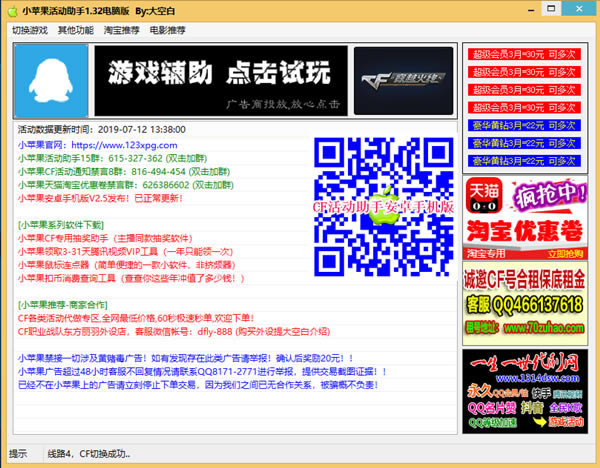
Task: Select the 已经不在小苹果上的广告 notice line
Action: 198,385
